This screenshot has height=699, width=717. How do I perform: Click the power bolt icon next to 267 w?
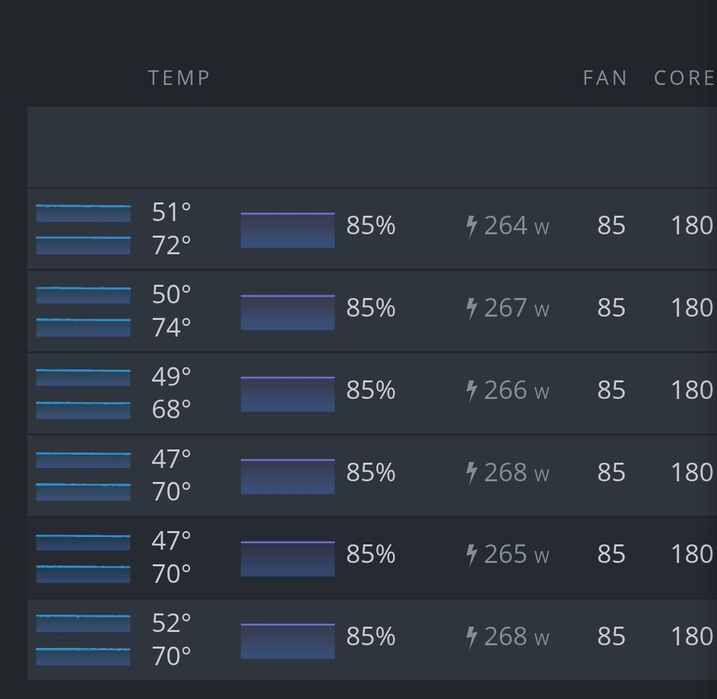[472, 308]
